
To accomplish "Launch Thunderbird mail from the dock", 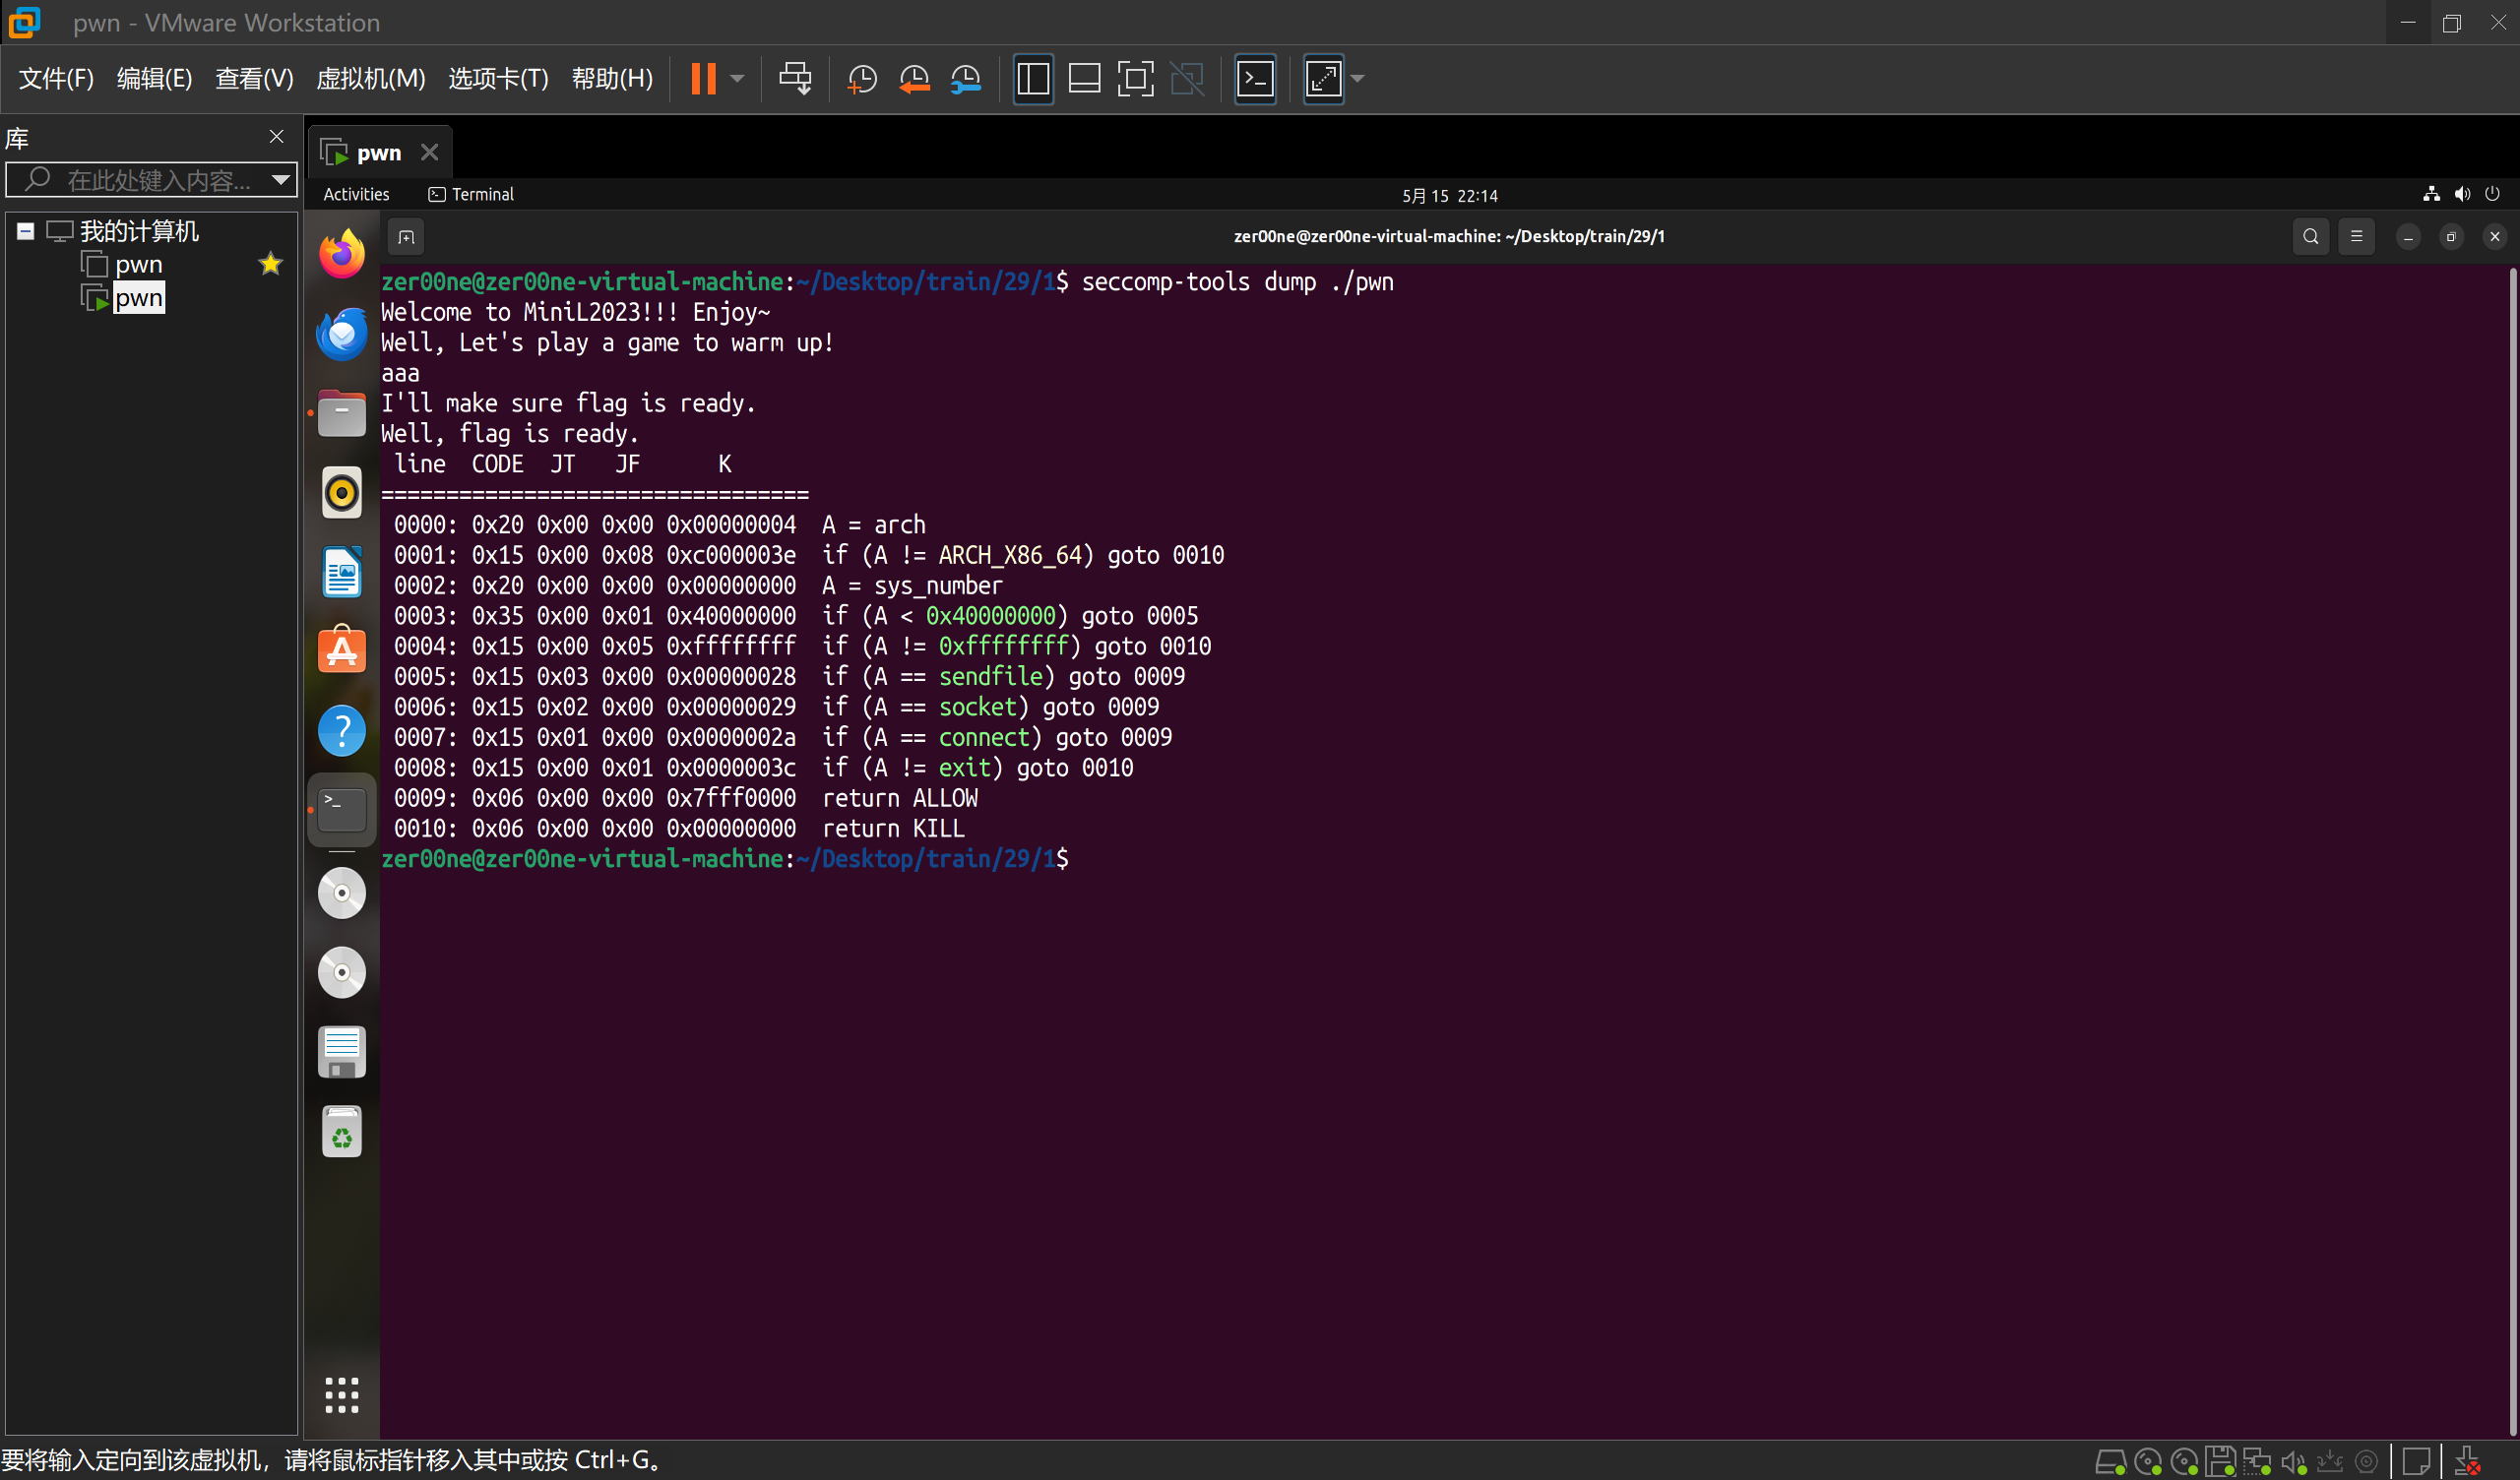I will click(342, 334).
